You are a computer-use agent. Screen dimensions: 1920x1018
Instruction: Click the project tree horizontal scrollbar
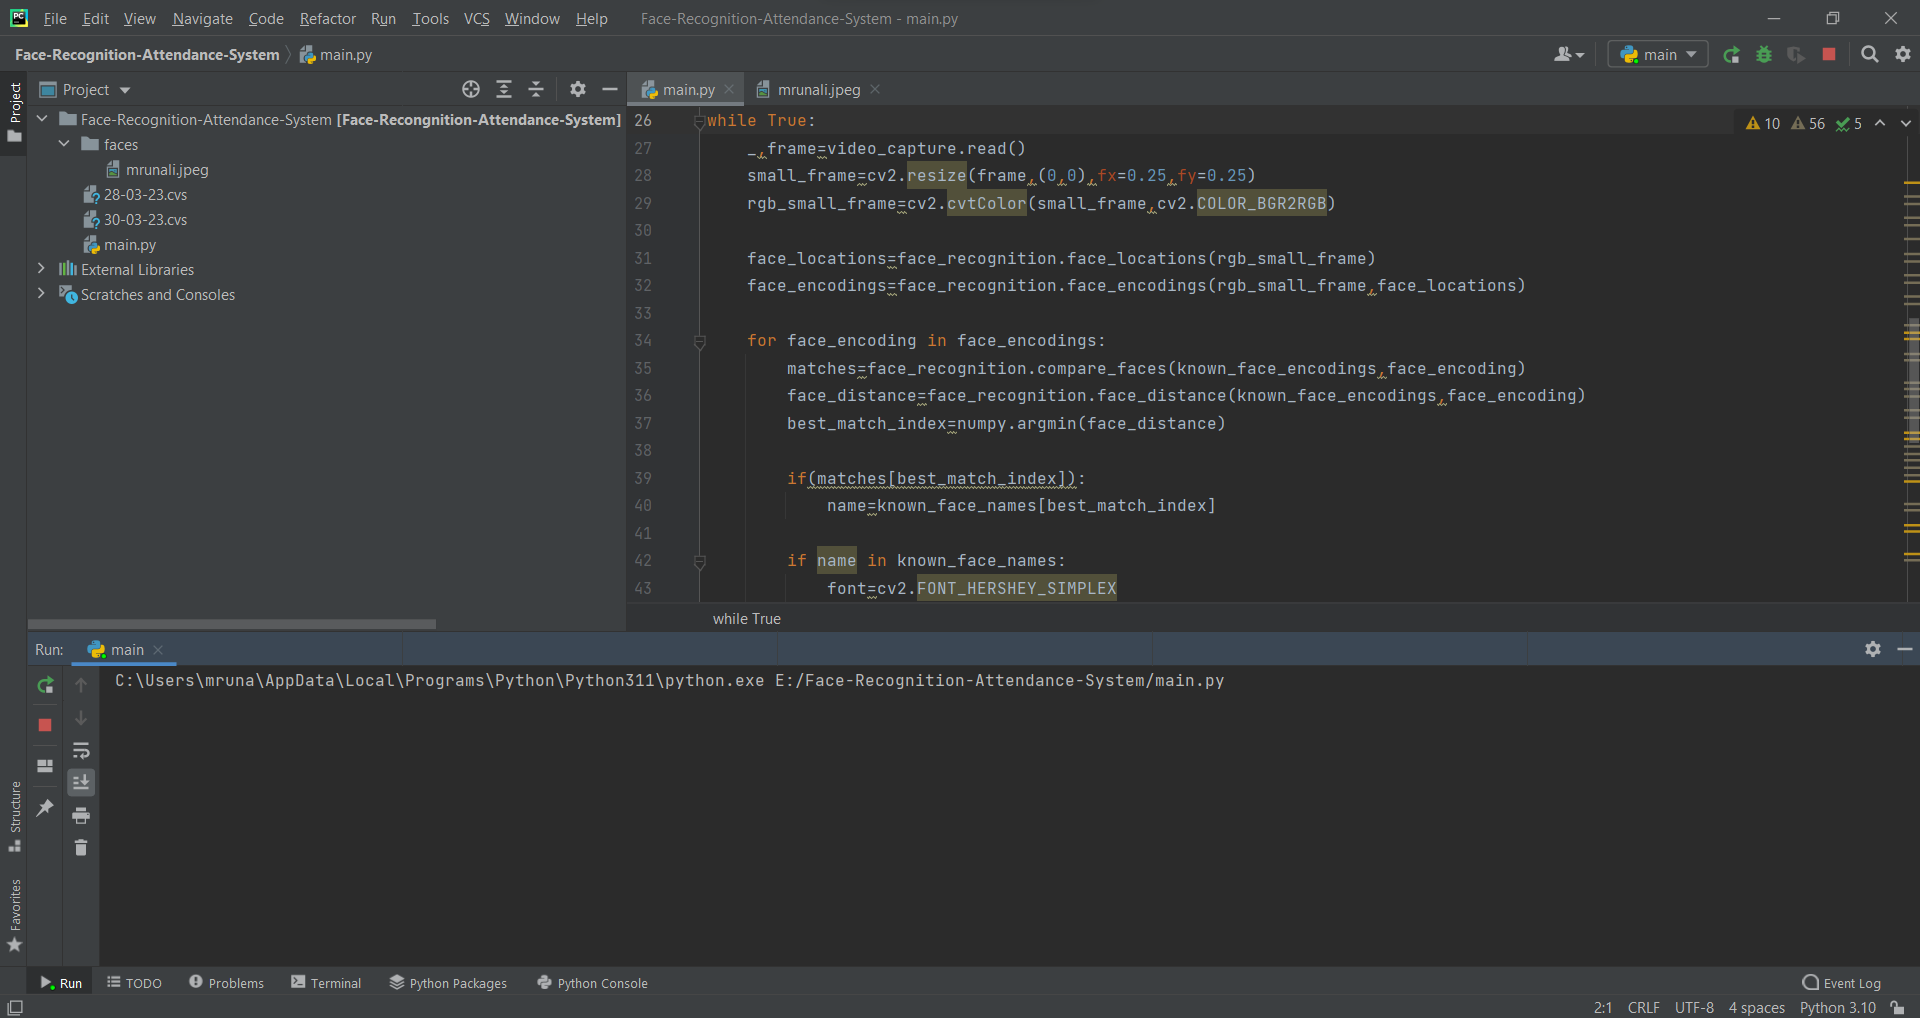232,624
